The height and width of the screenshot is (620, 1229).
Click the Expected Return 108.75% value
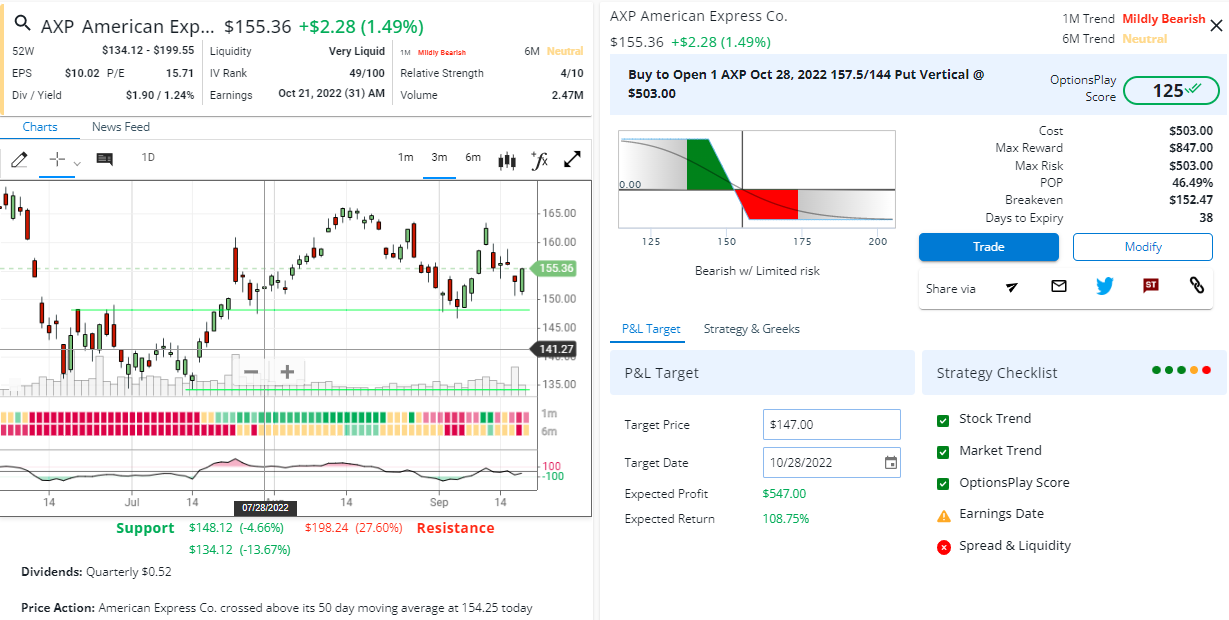[x=786, y=519]
